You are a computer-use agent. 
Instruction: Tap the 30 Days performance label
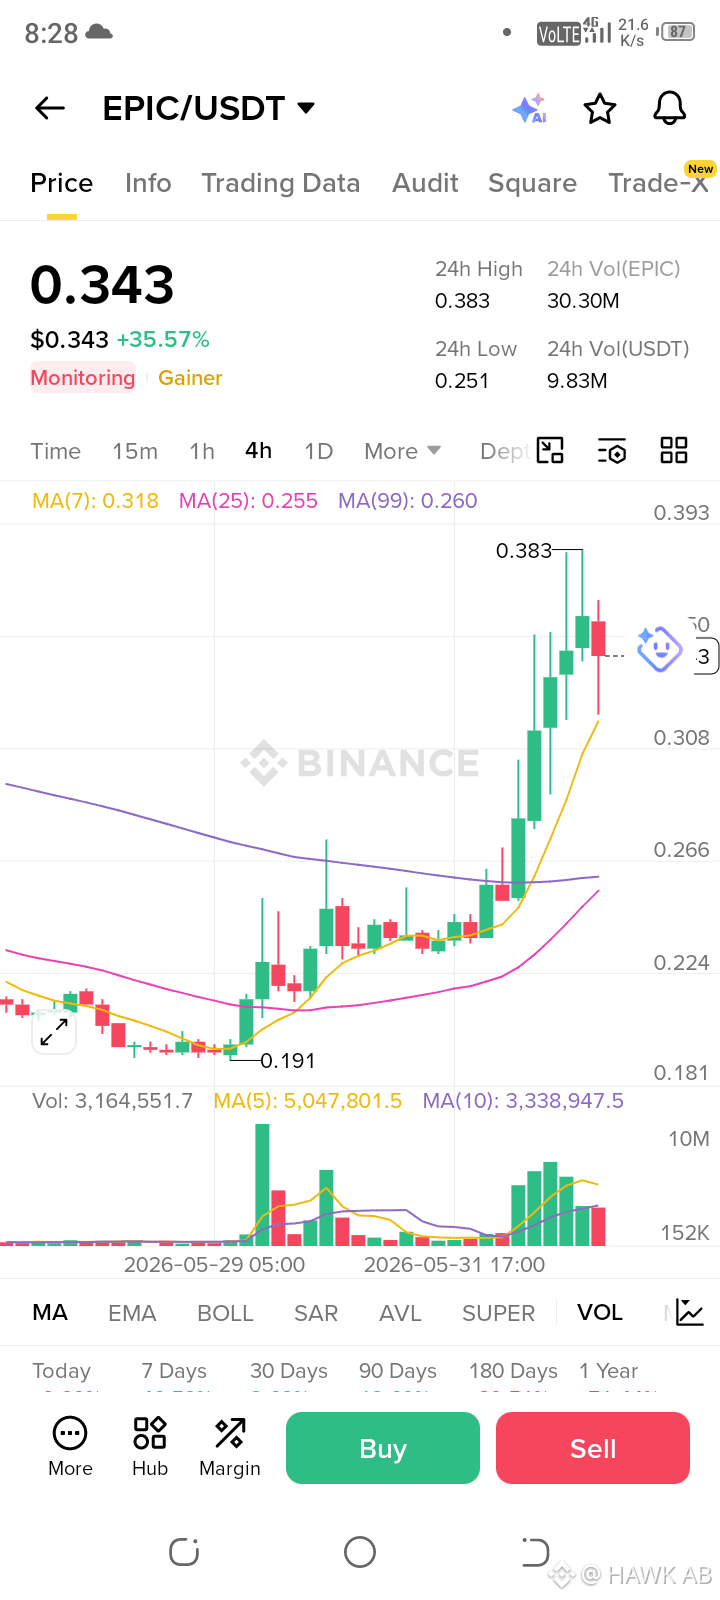pyautogui.click(x=289, y=1371)
